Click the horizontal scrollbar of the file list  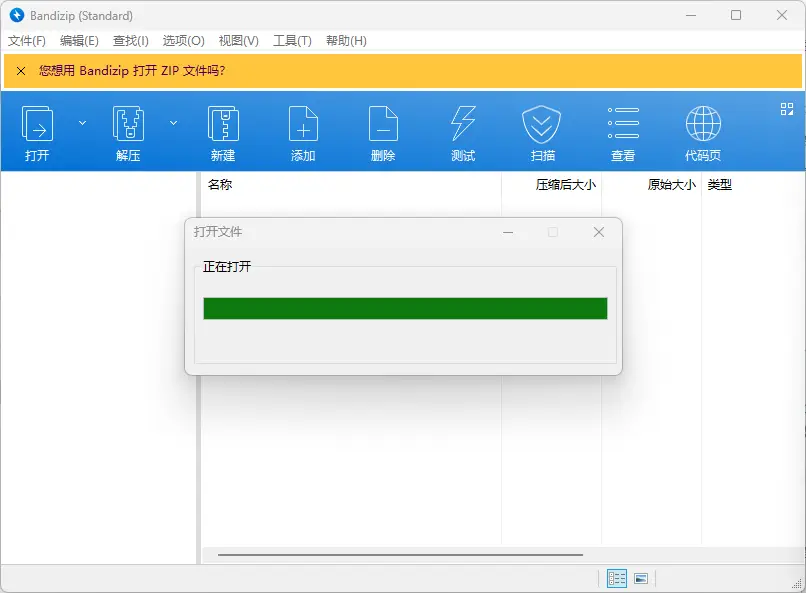(x=400, y=555)
